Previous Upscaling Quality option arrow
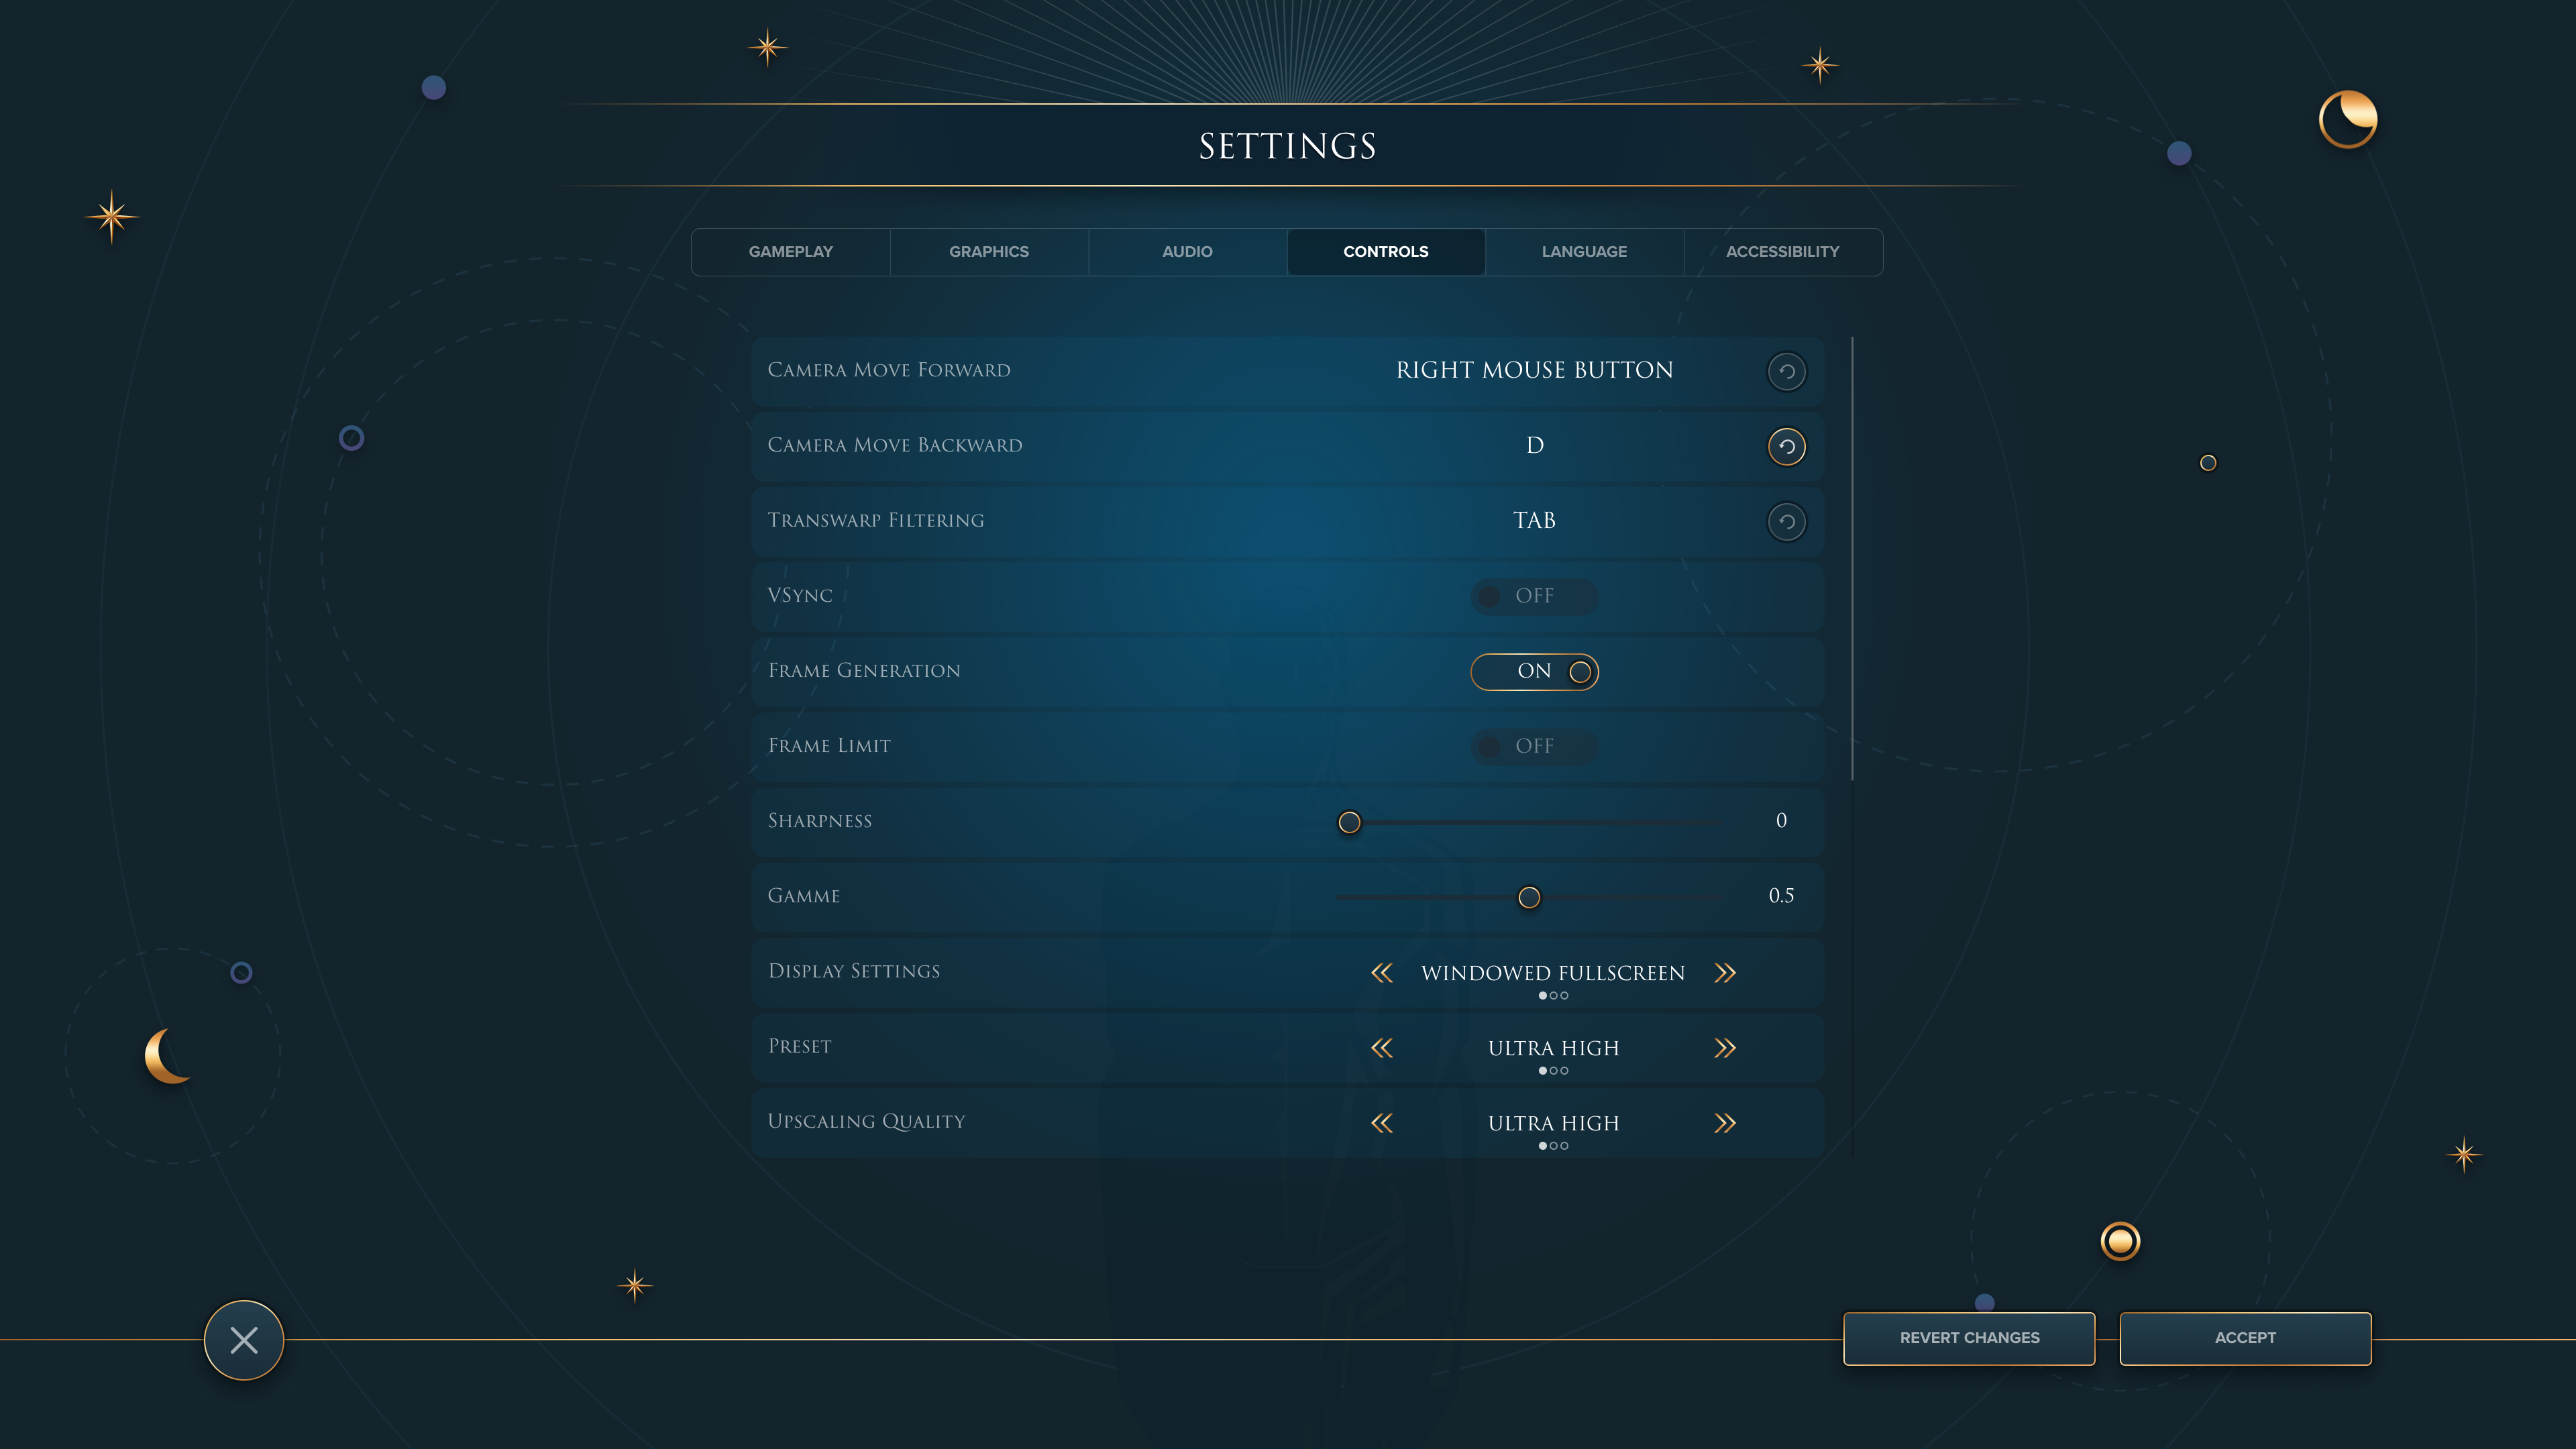 (1382, 1122)
